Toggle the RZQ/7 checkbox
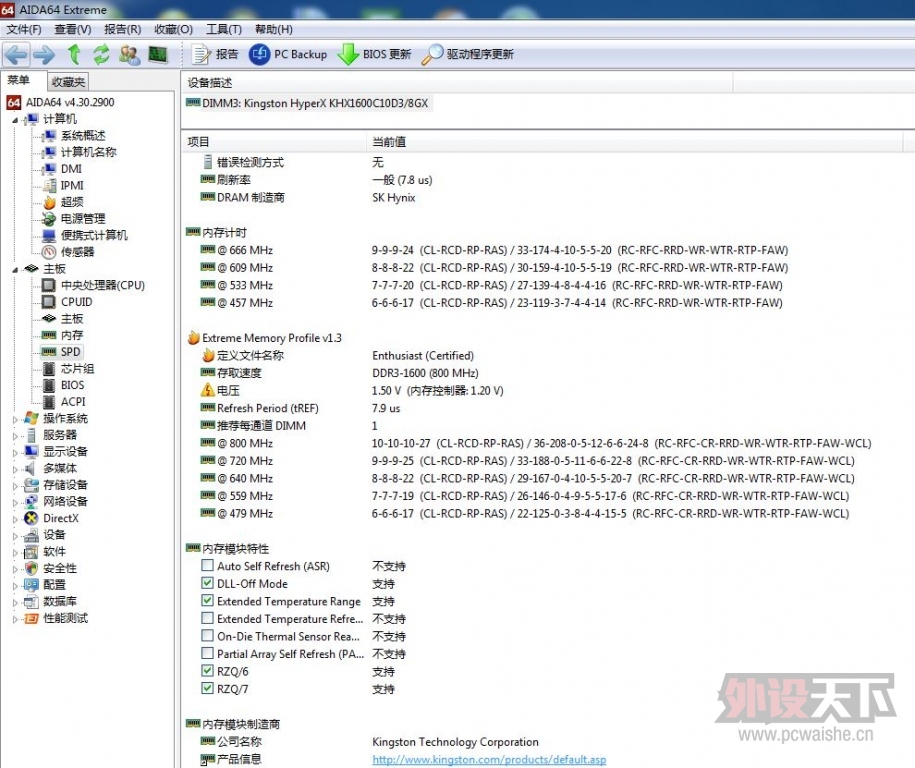Viewport: 915px width, 768px height. click(207, 688)
